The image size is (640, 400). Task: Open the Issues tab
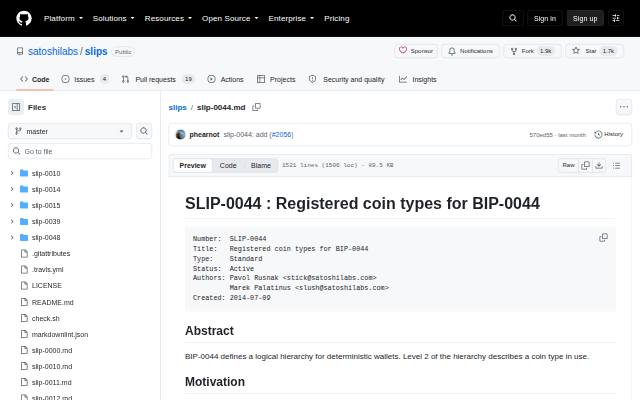coord(84,79)
